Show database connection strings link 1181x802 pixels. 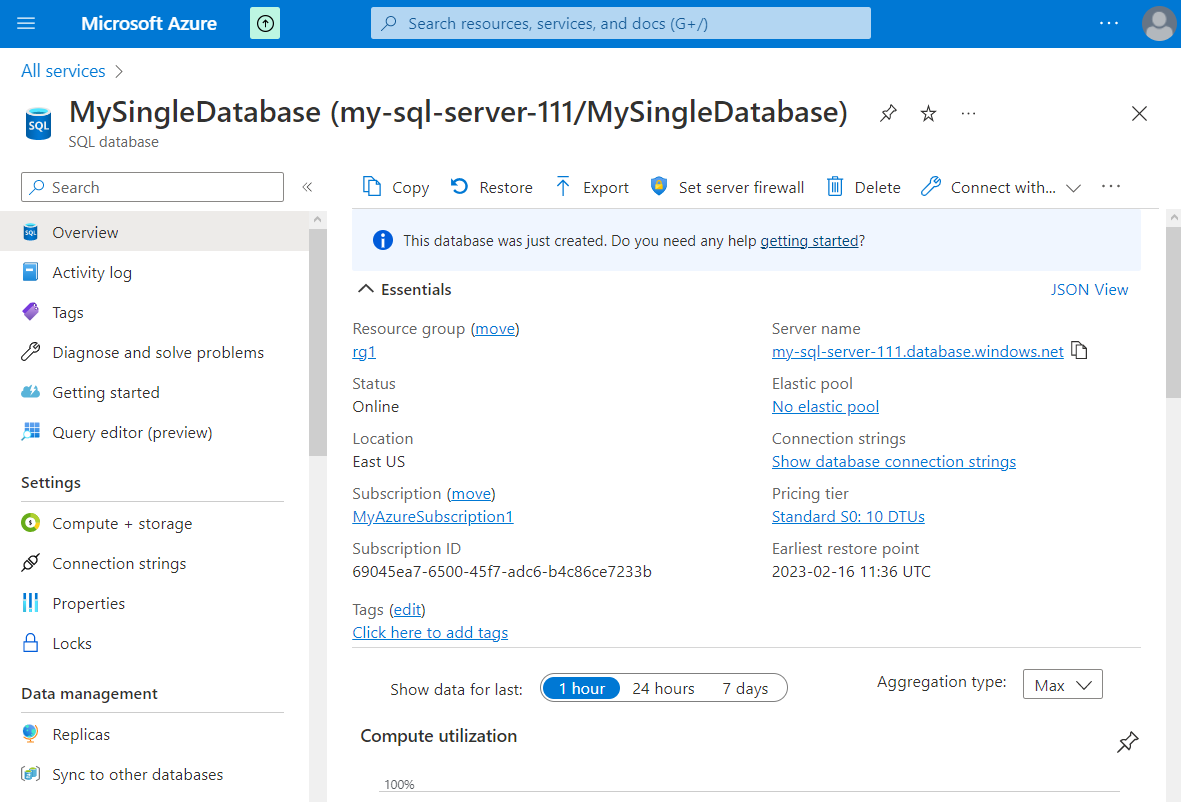click(x=894, y=462)
